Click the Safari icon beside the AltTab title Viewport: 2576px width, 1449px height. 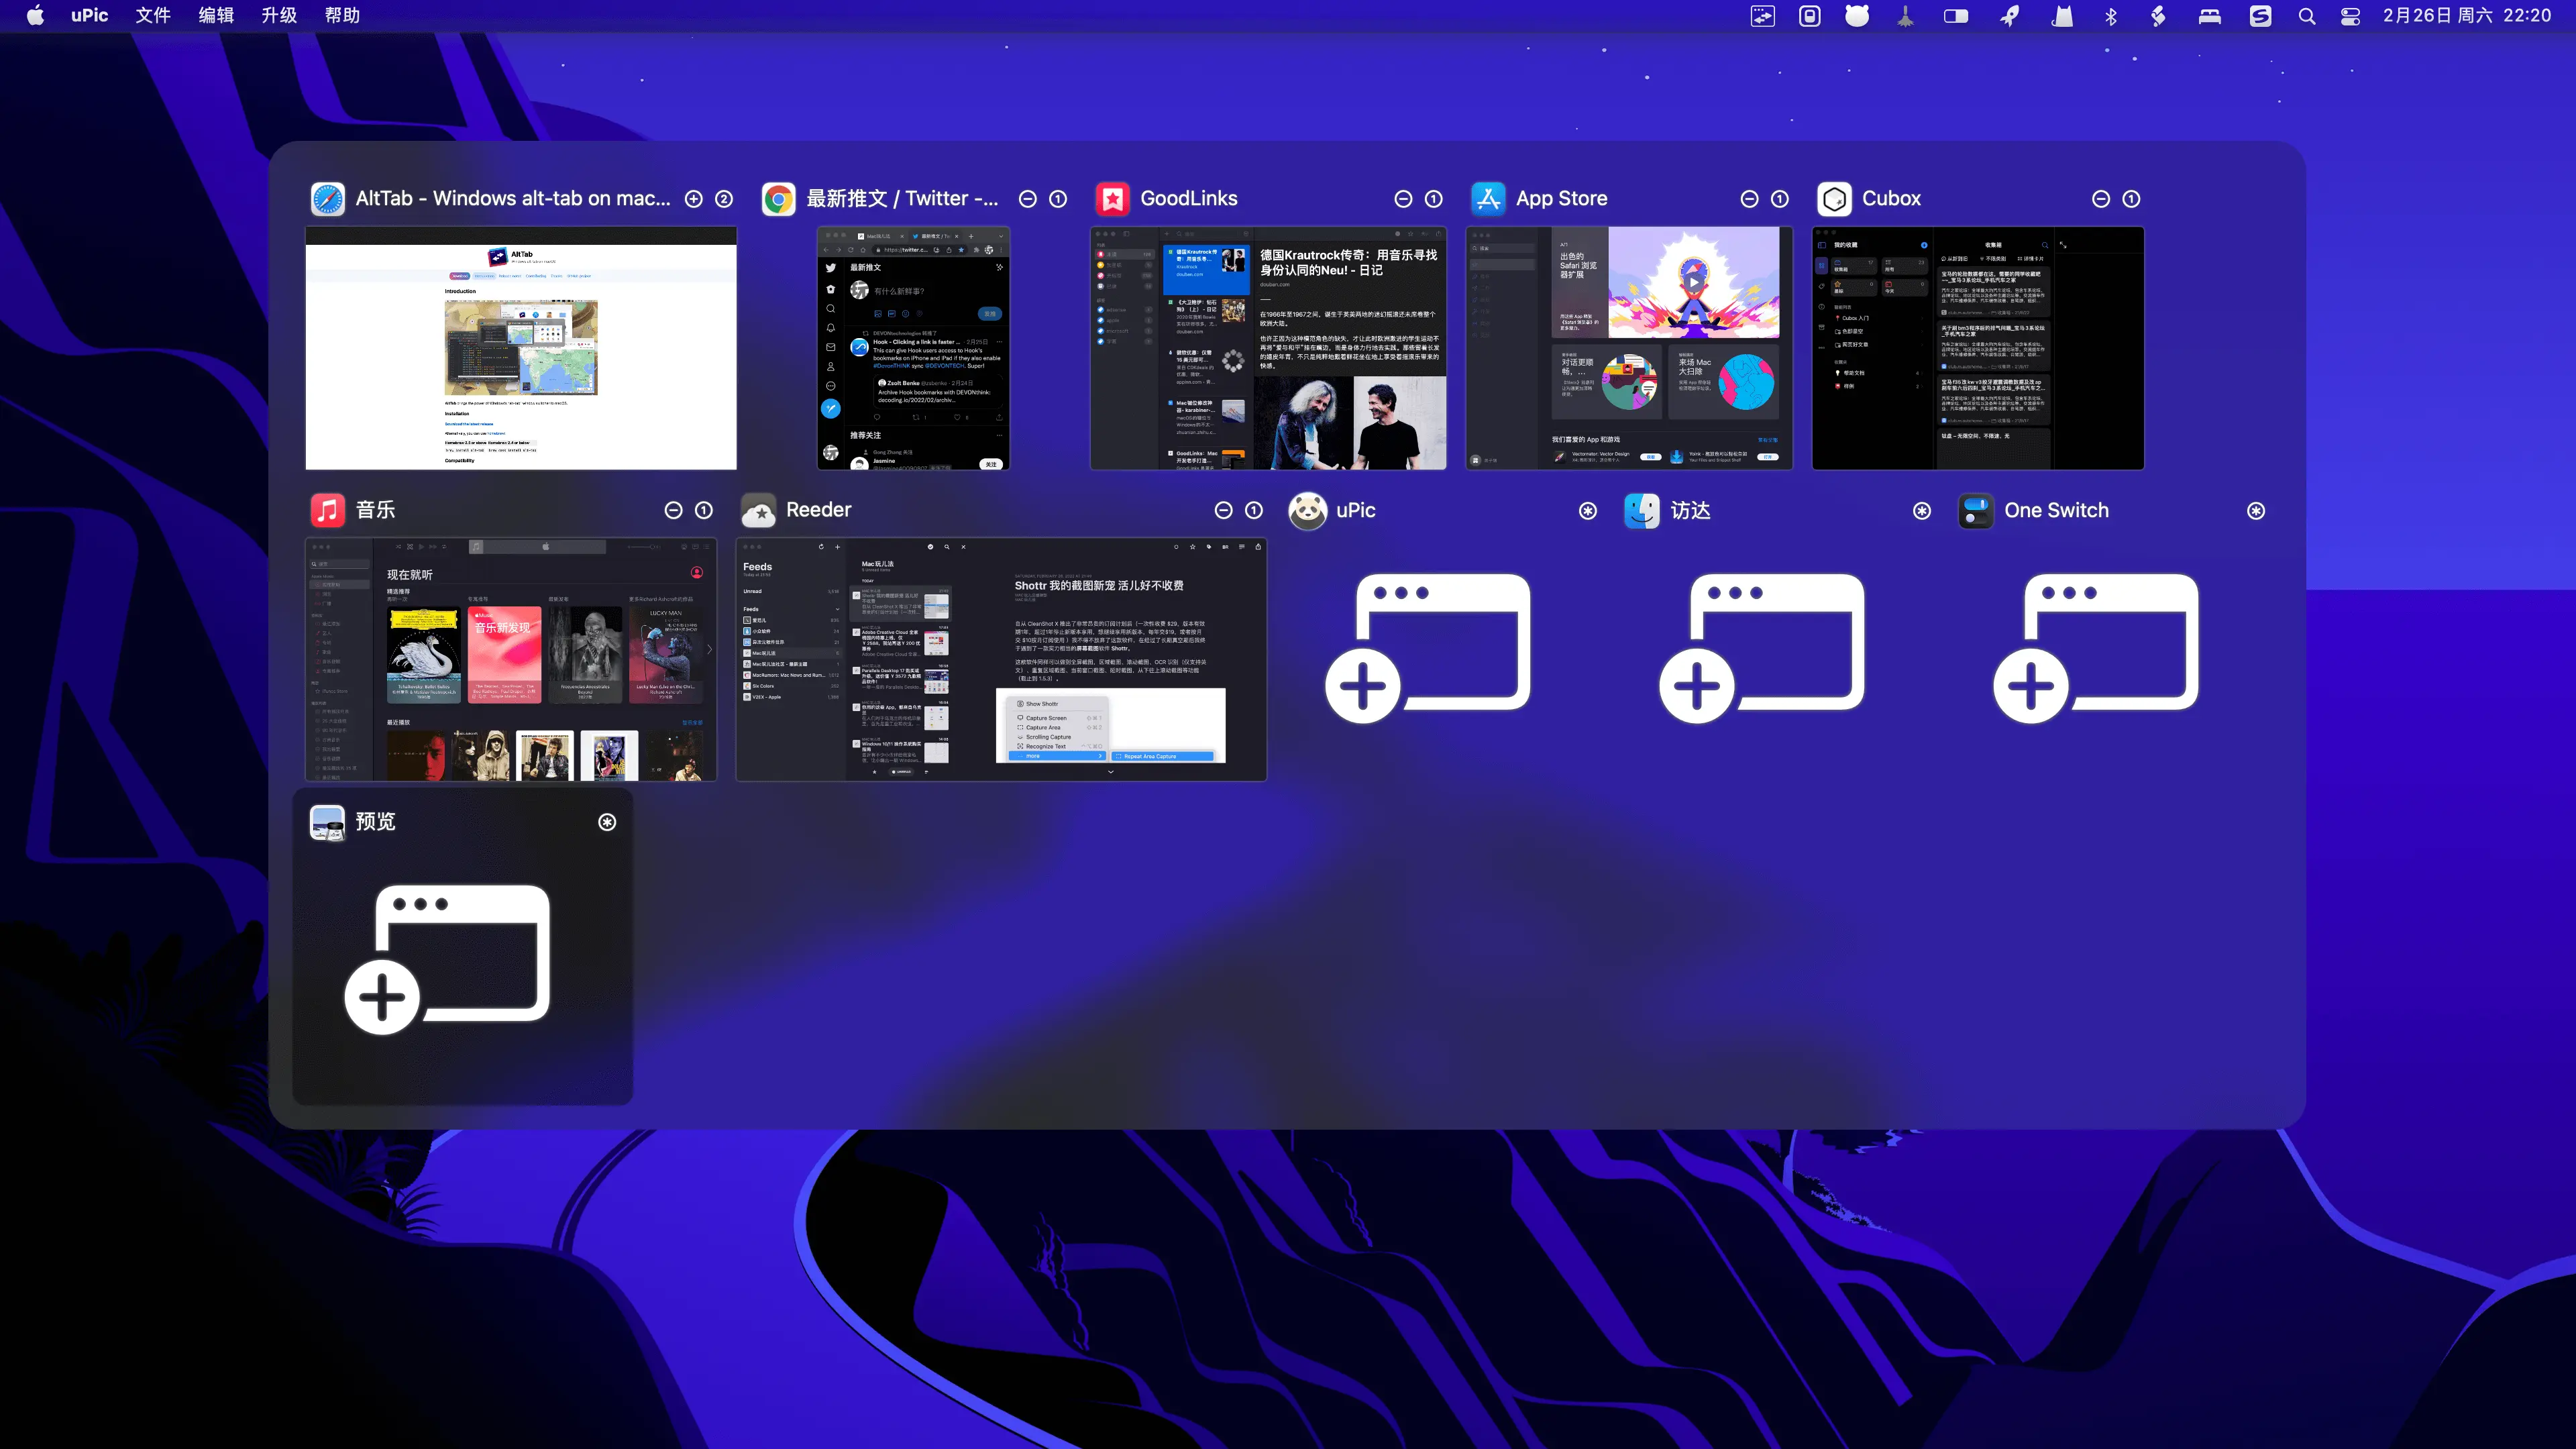(327, 199)
